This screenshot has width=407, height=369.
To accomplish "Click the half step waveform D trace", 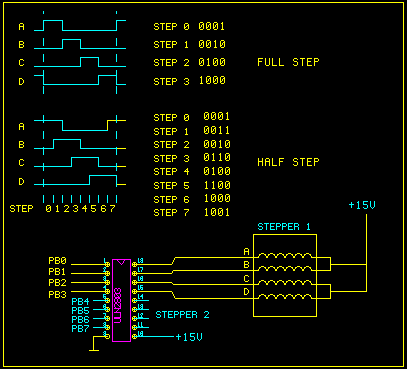I will click(x=80, y=180).
